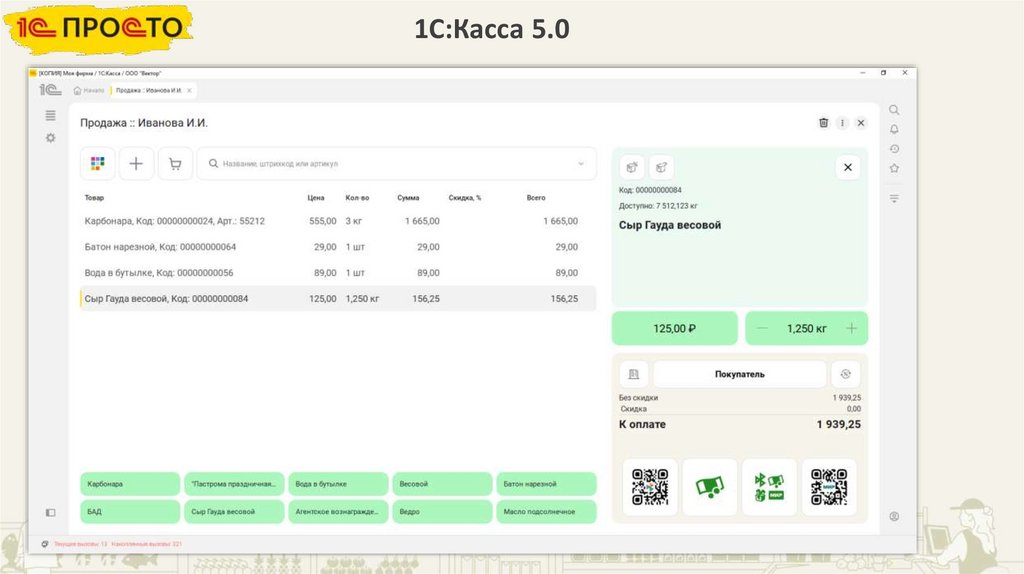Close the Сыр Гауда весовой detail card
The height and width of the screenshot is (574, 1024).
[x=848, y=167]
